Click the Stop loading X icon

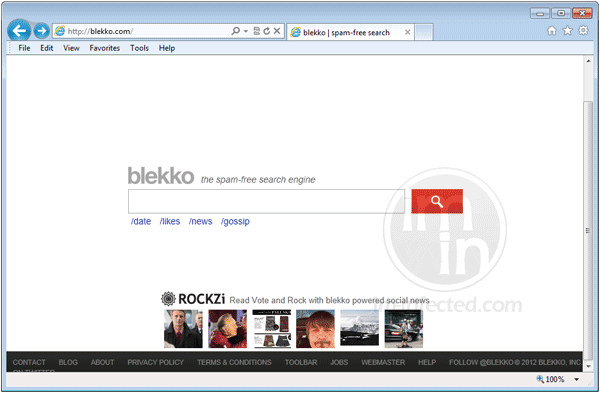pyautogui.click(x=277, y=31)
